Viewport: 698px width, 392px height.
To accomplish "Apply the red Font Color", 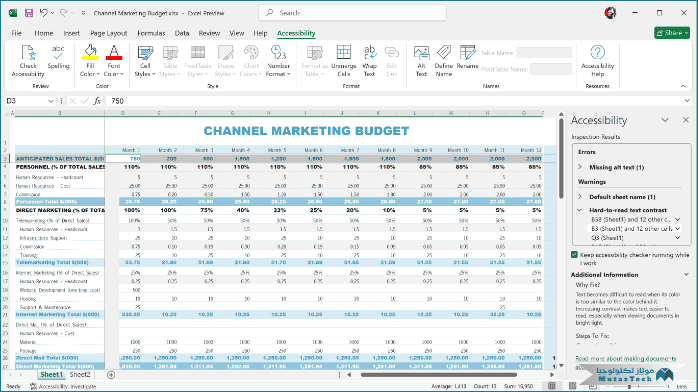I will 114,53.
